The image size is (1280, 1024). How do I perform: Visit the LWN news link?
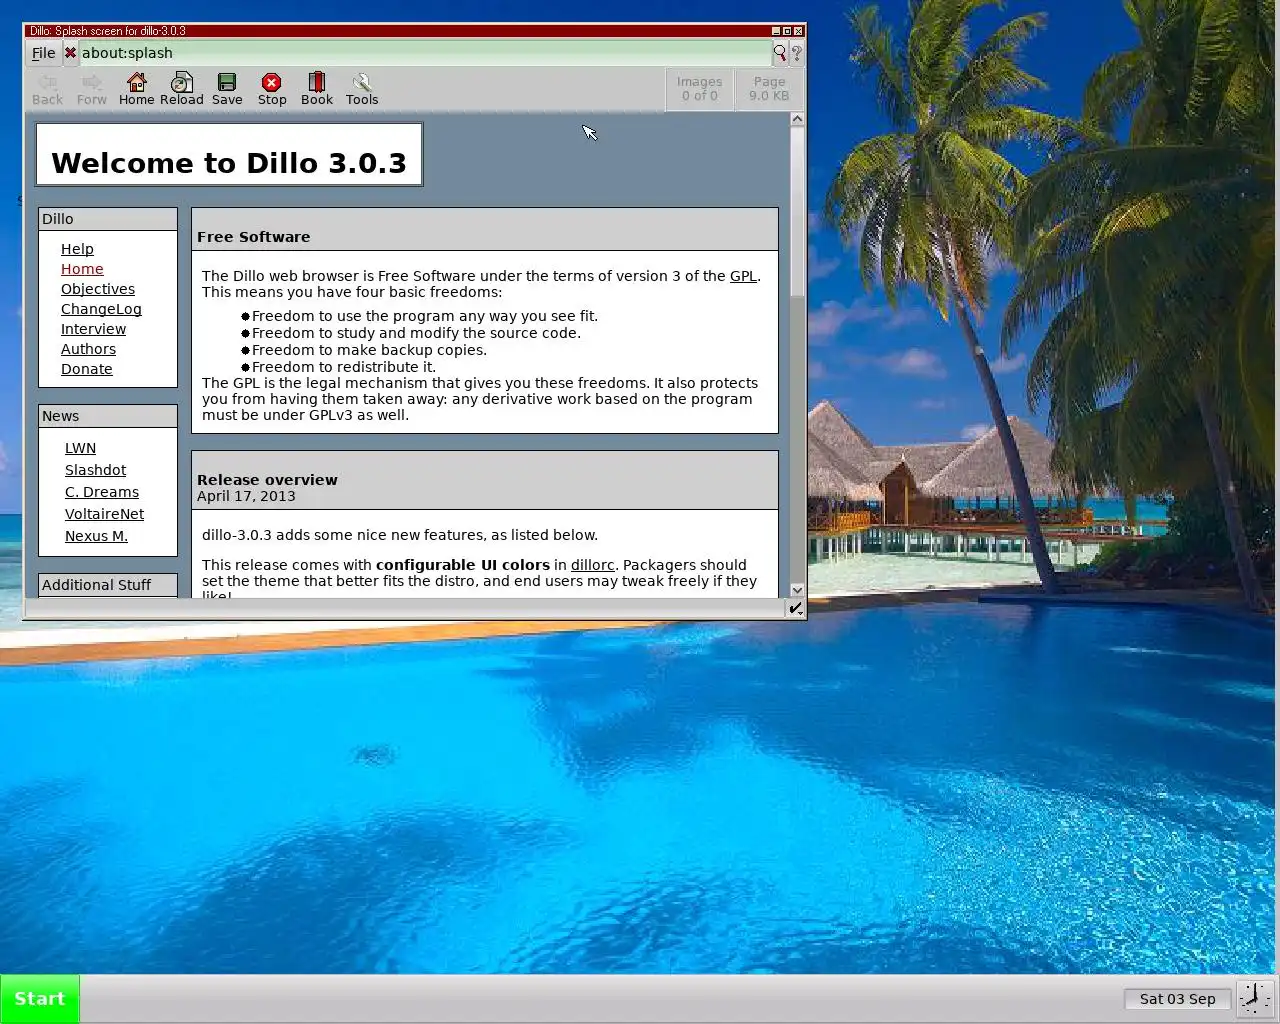80,448
